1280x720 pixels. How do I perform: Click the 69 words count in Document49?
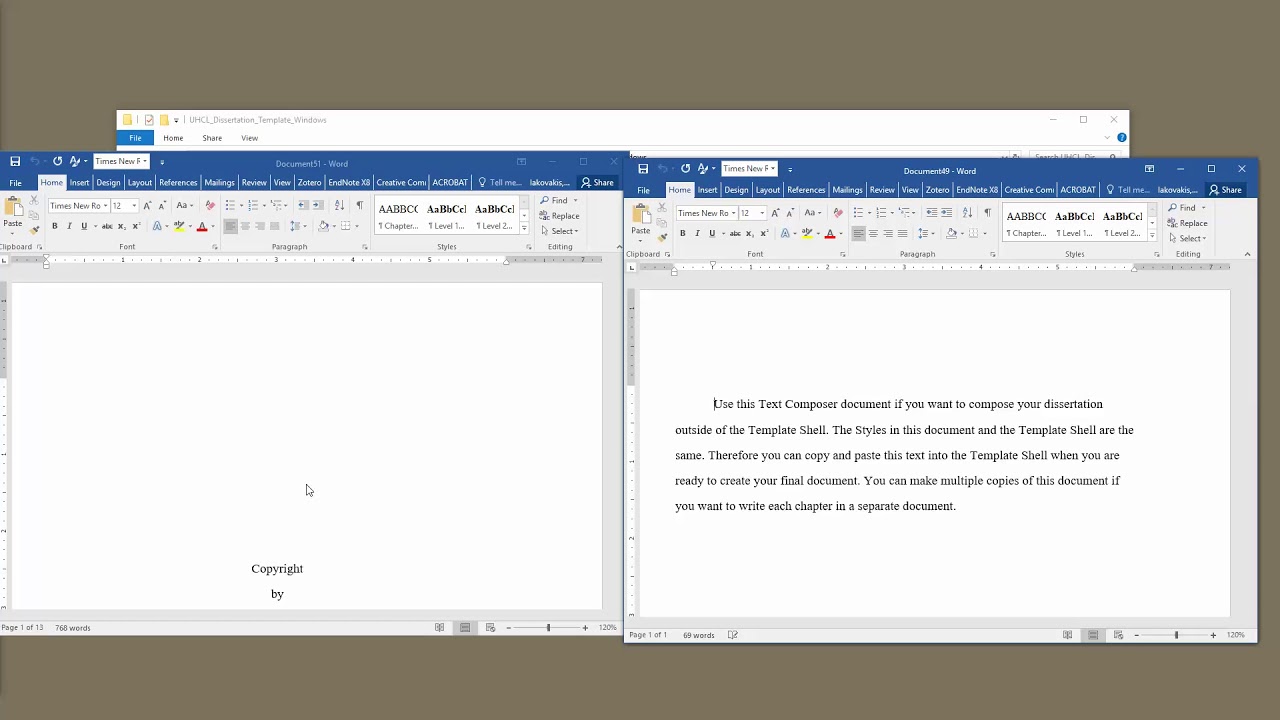coord(698,635)
